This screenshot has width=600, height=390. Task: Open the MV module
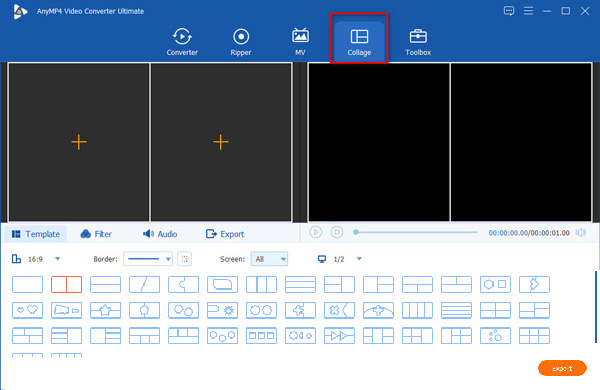(300, 42)
